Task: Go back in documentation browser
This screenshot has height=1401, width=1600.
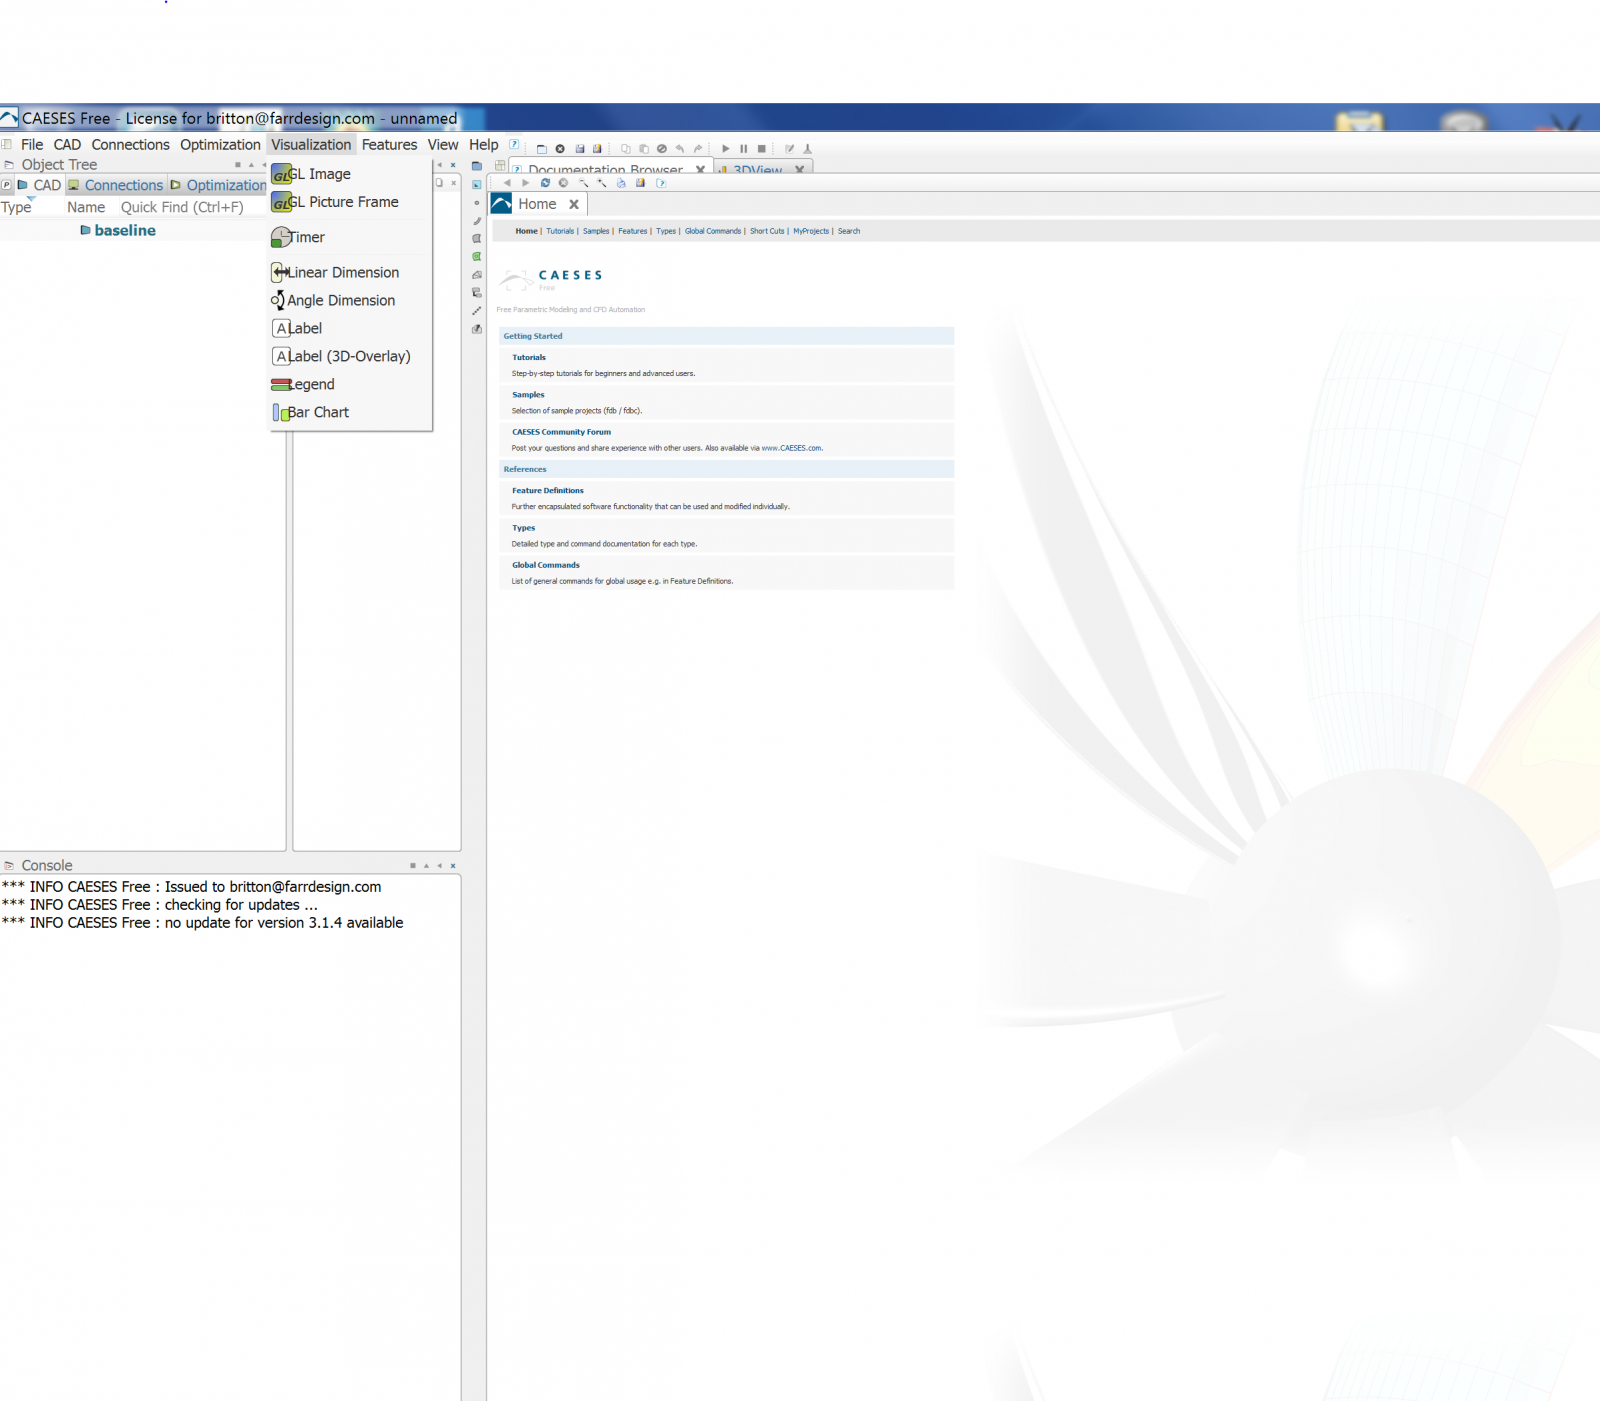Action: click(507, 183)
